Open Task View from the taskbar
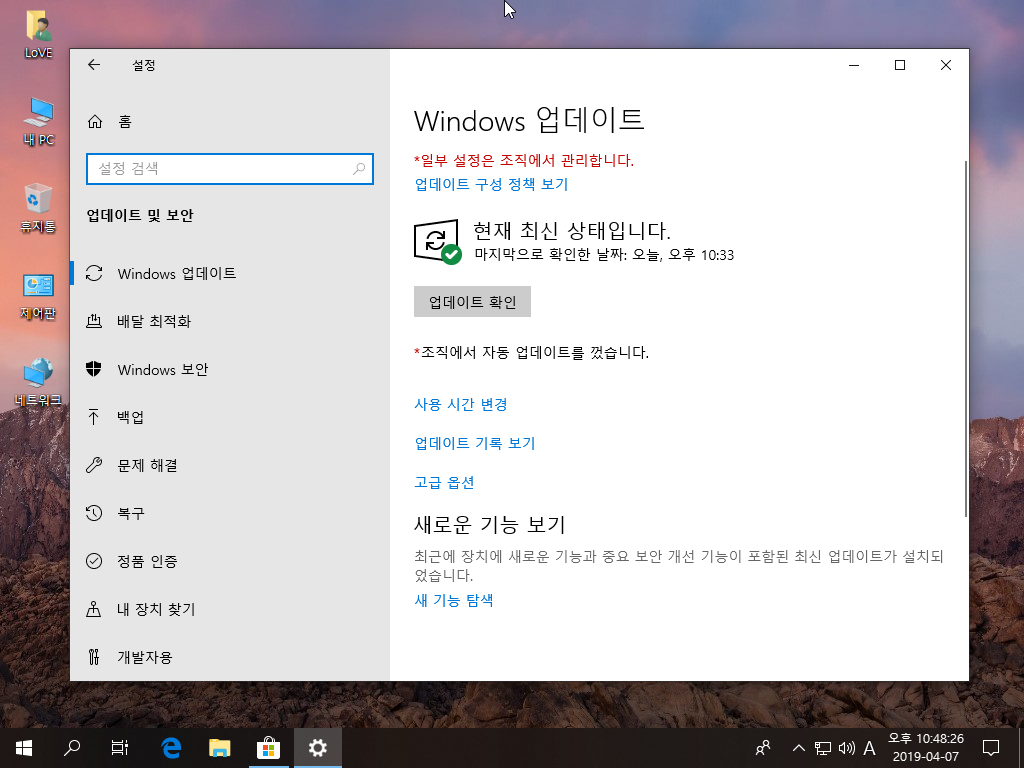The image size is (1024, 768). point(120,748)
